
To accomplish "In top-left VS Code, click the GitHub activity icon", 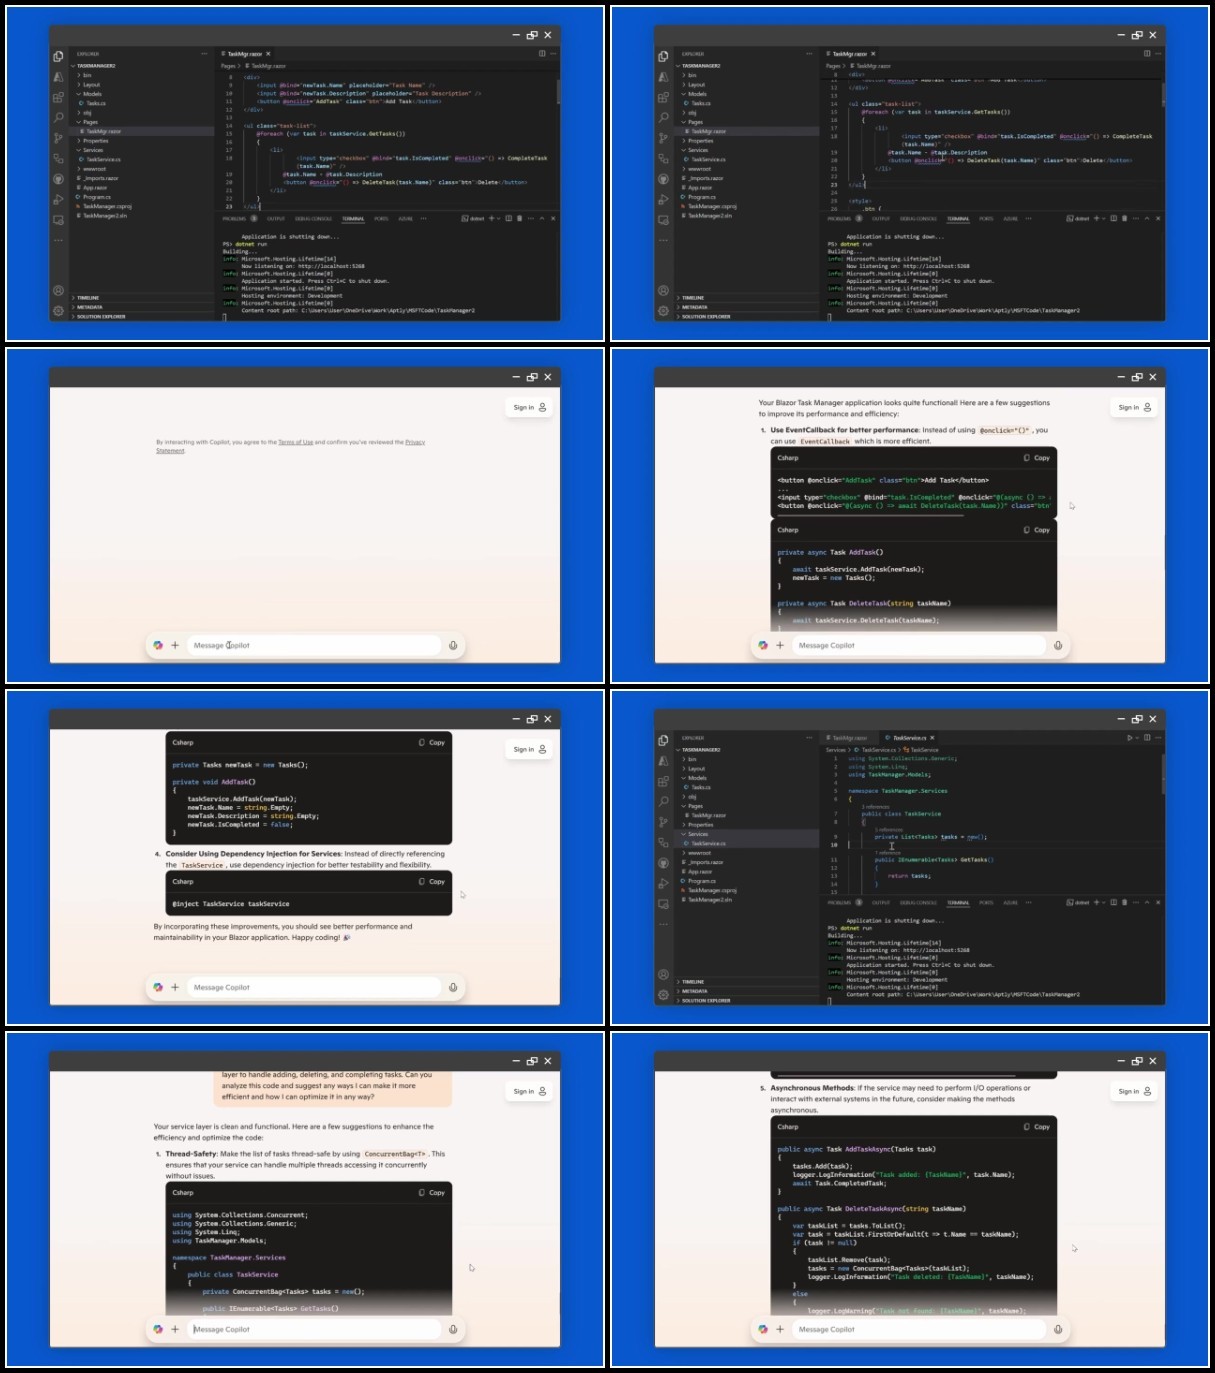I will click(x=58, y=179).
